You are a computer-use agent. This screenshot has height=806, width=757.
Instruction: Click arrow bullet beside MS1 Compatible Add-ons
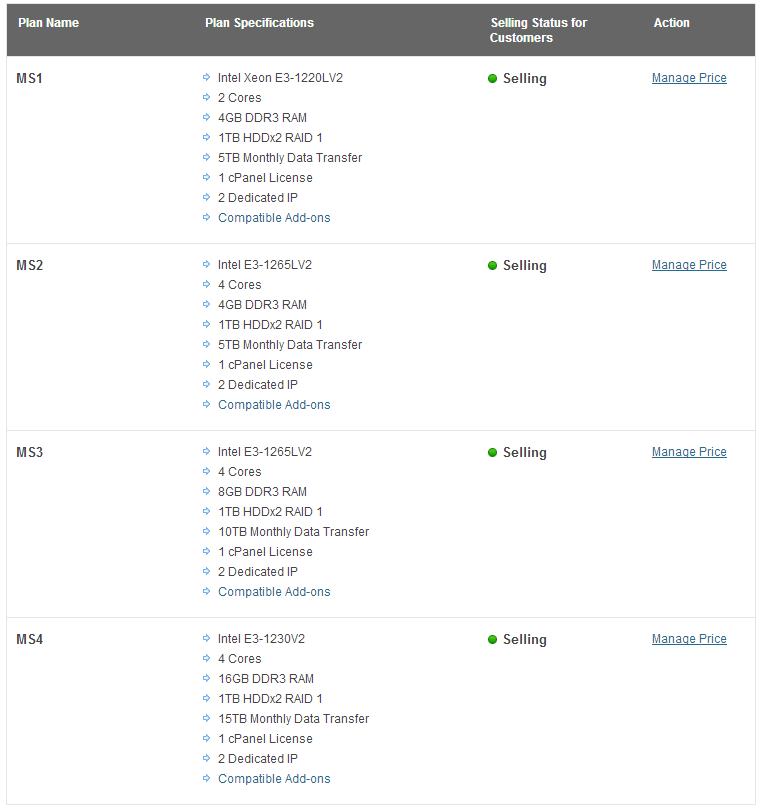[206, 217]
